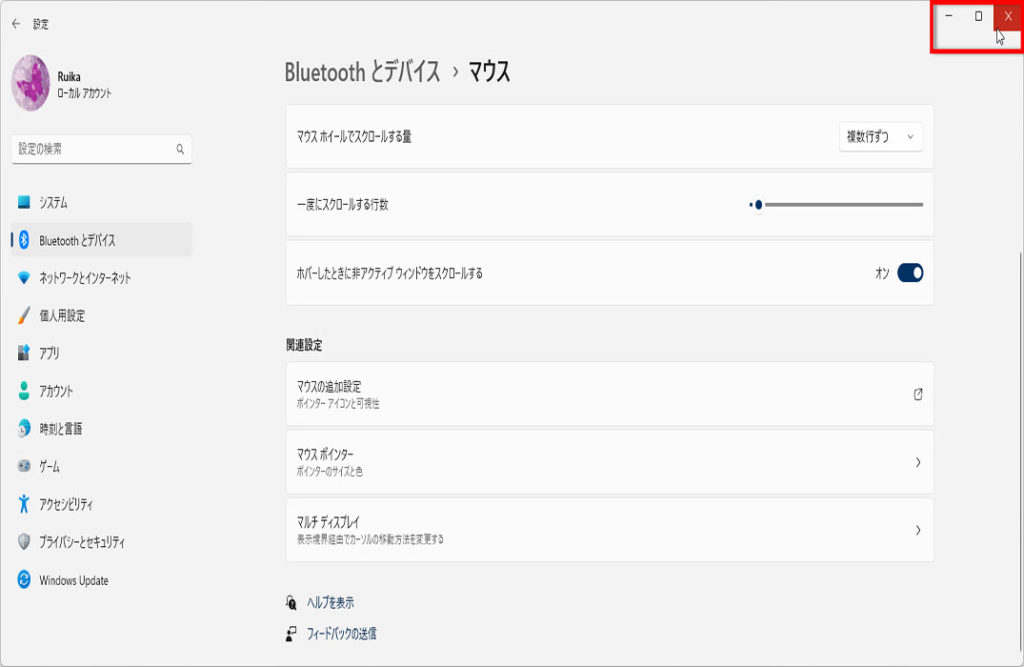The width and height of the screenshot is (1024, 667).
Task: Select アクセシビリティ in the sidebar
Action: pos(66,504)
